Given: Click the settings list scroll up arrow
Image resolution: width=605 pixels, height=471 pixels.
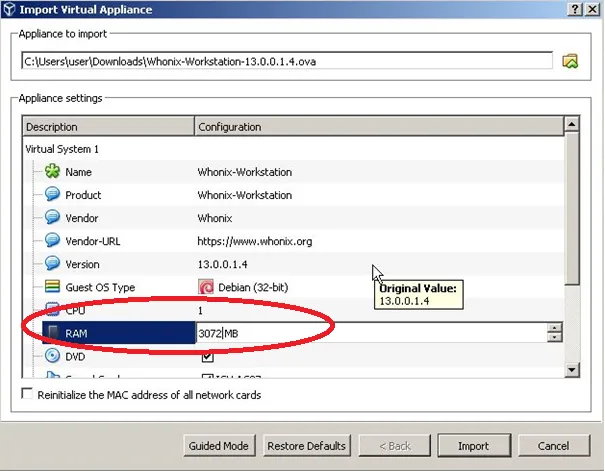Looking at the screenshot, I should [571, 124].
